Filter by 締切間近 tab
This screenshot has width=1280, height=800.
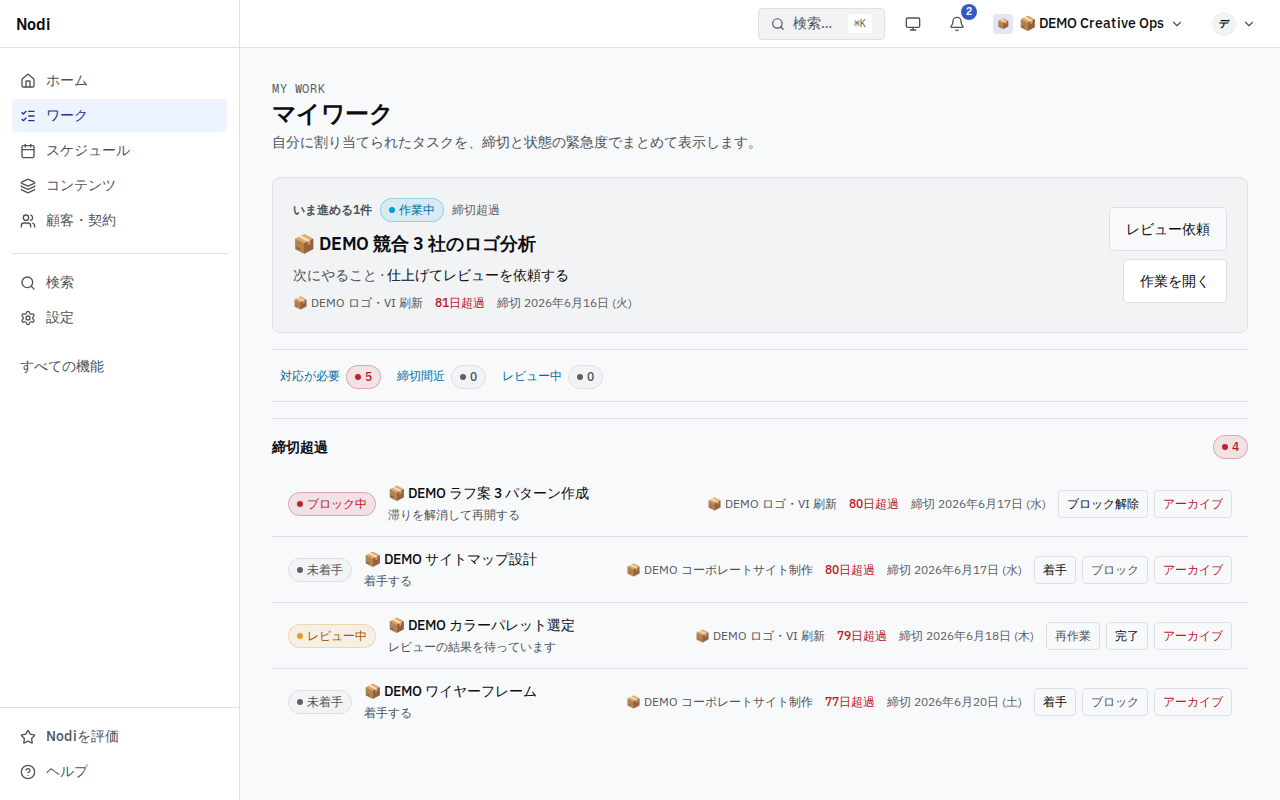[x=441, y=377]
